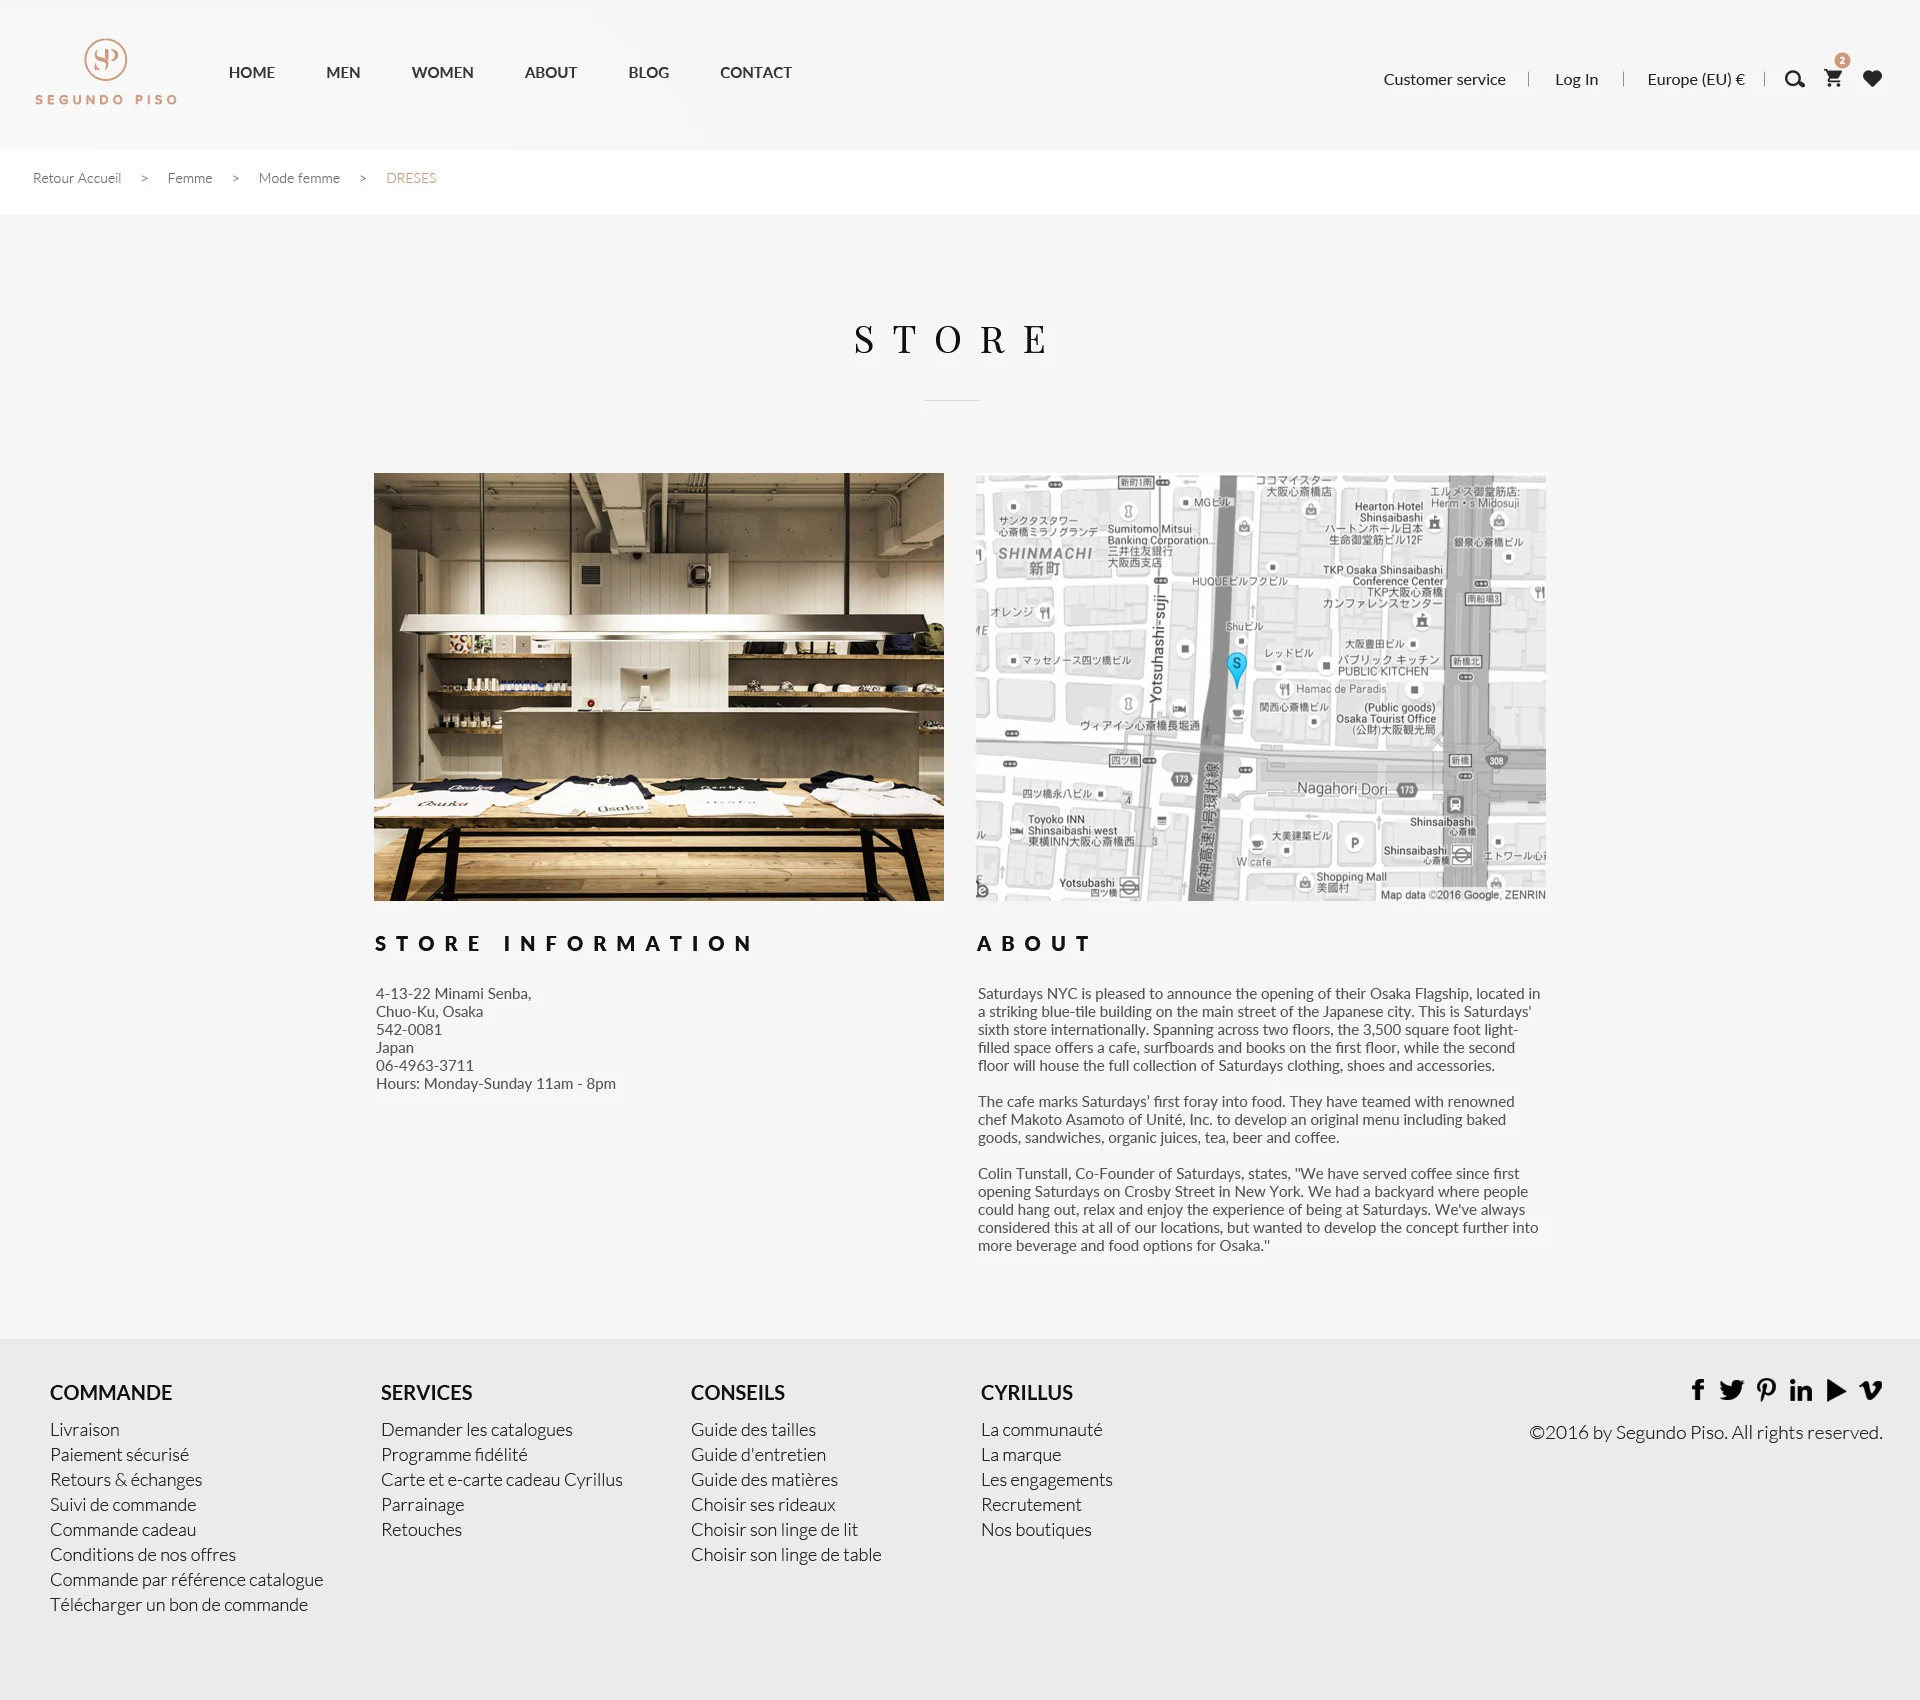Visit the Pinterest icon in footer
The width and height of the screenshot is (1920, 1700).
1766,1389
